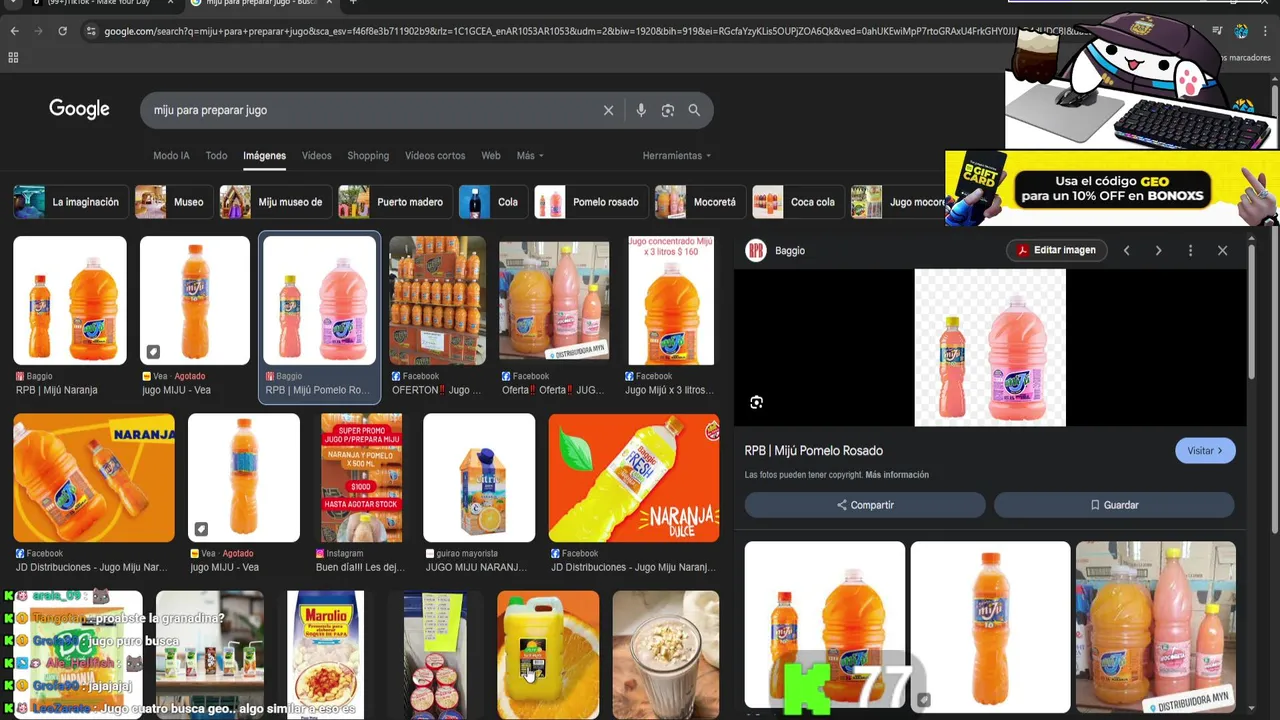Open the Videos cortos tab
1280x720 pixels.
[x=435, y=156]
